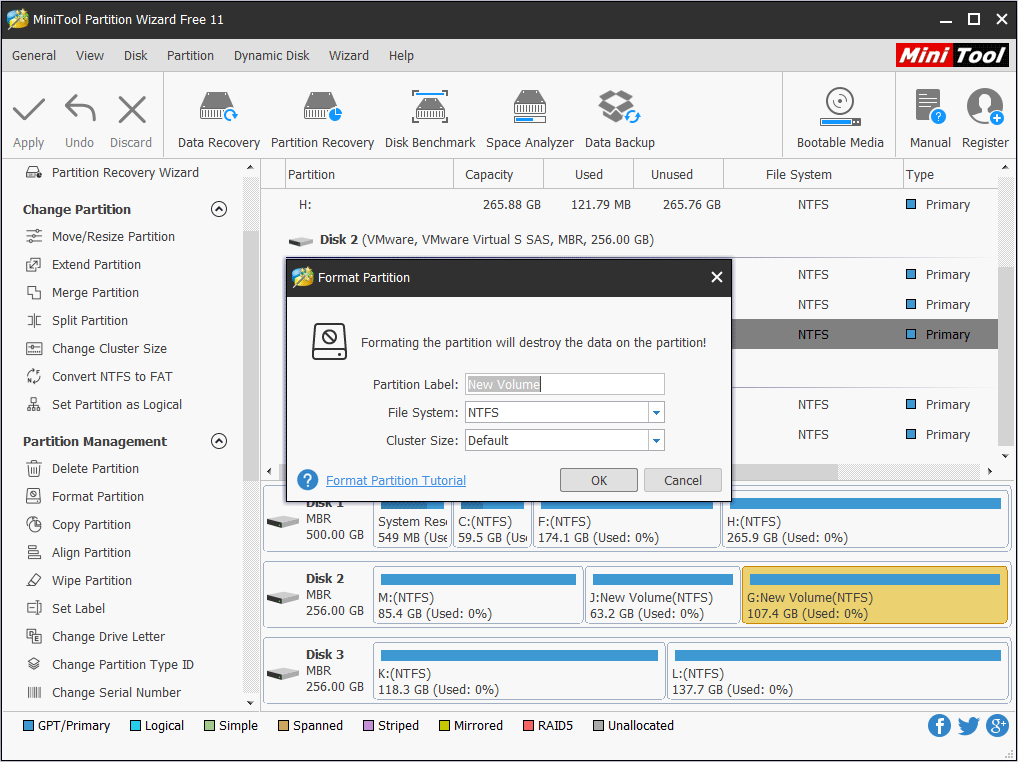Launch Partition Recovery from toolbar
Screen dimensions: 1018x762
tap(322, 119)
